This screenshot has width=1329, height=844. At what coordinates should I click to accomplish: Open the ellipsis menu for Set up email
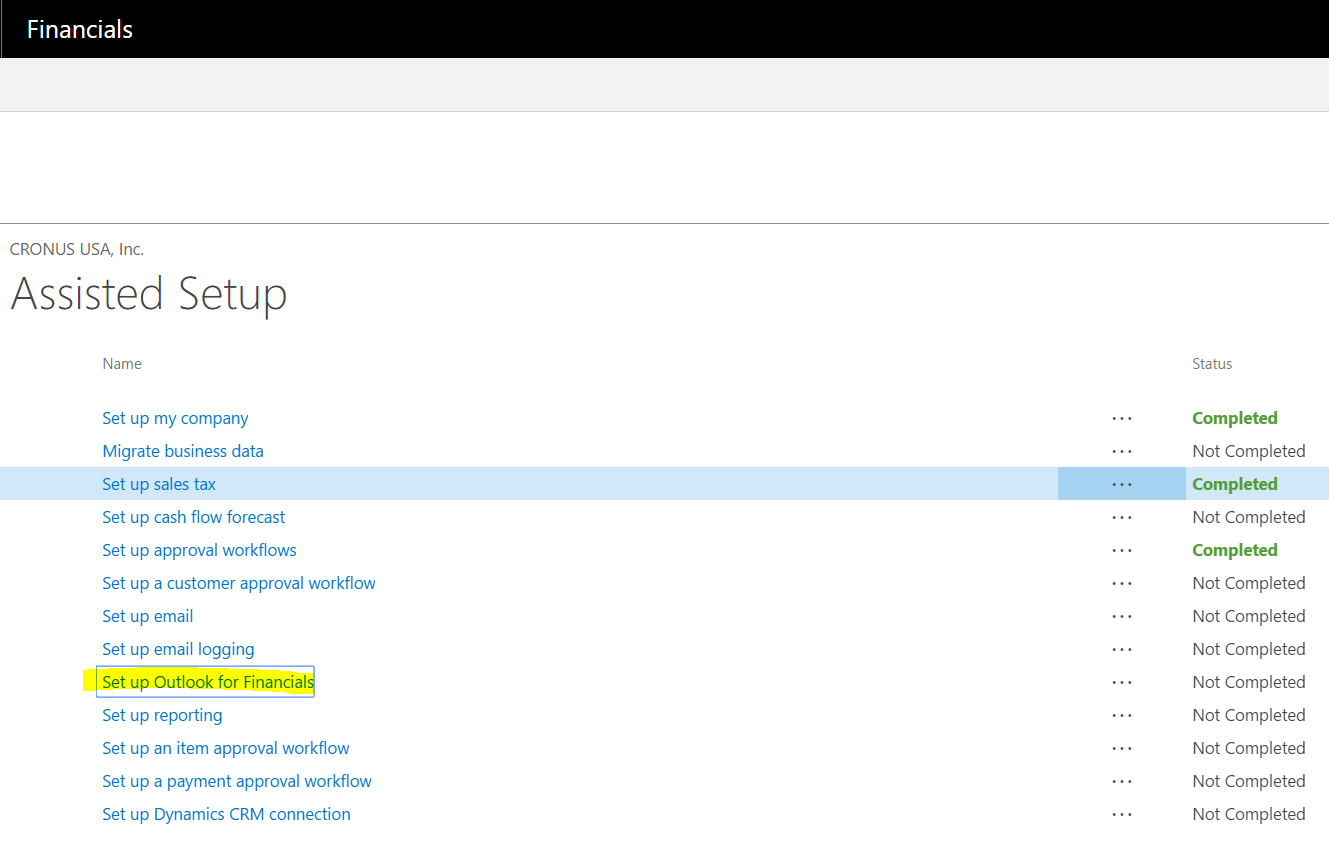click(1121, 616)
